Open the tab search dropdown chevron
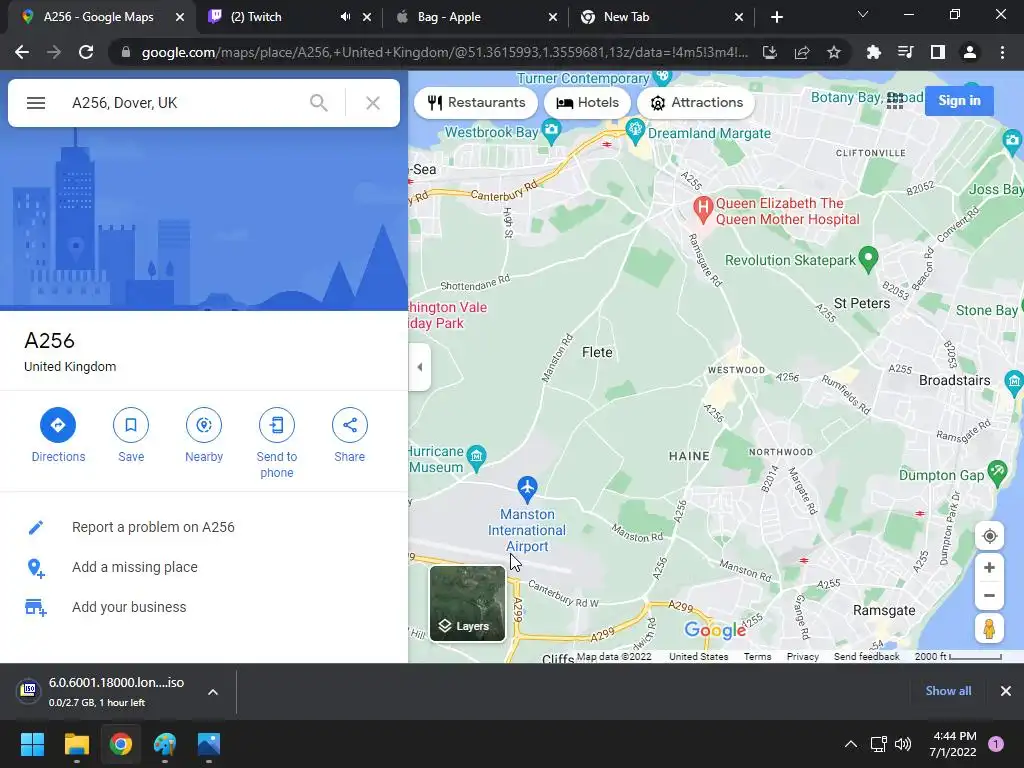Viewport: 1024px width, 768px height. click(x=862, y=14)
